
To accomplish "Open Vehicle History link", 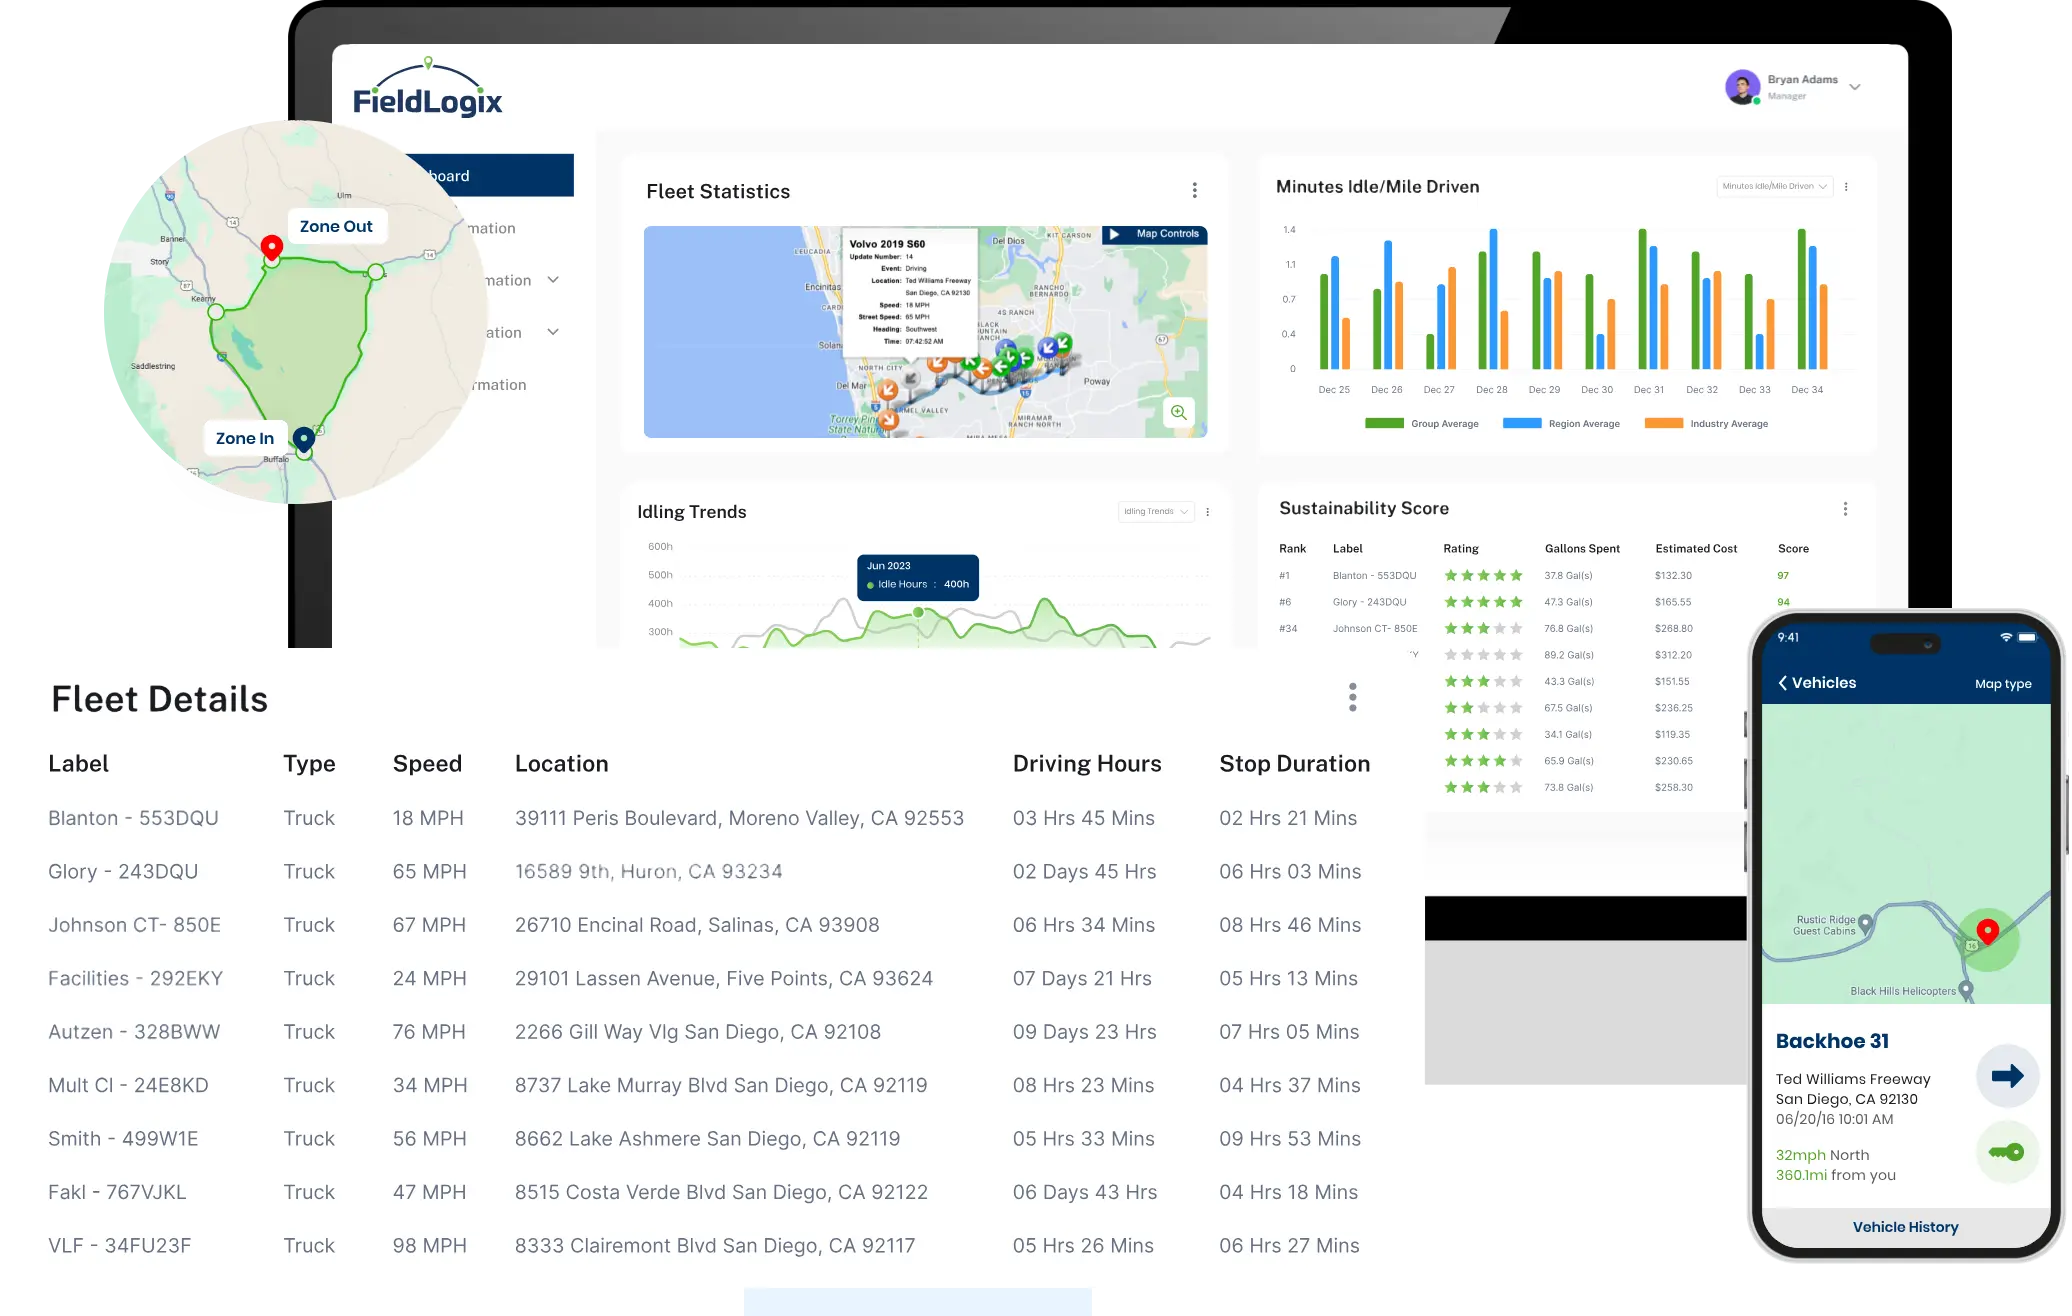I will tap(1905, 1227).
